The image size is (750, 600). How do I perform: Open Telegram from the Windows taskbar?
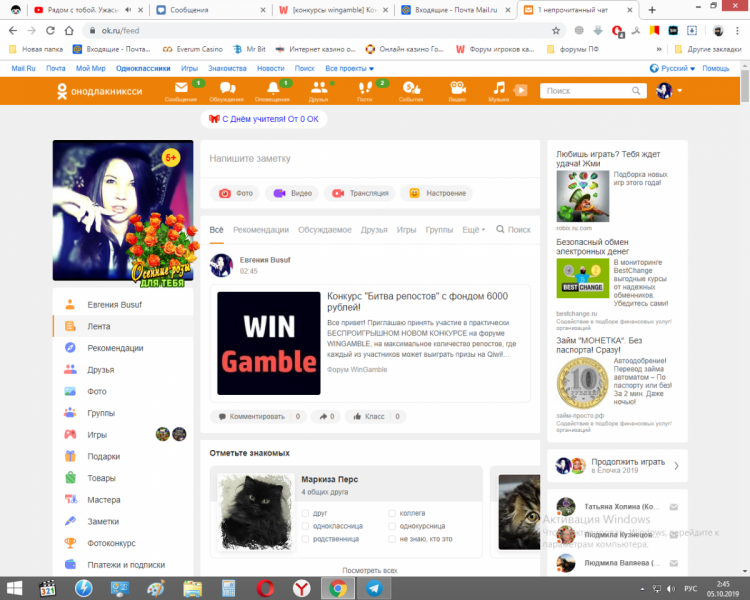375,589
